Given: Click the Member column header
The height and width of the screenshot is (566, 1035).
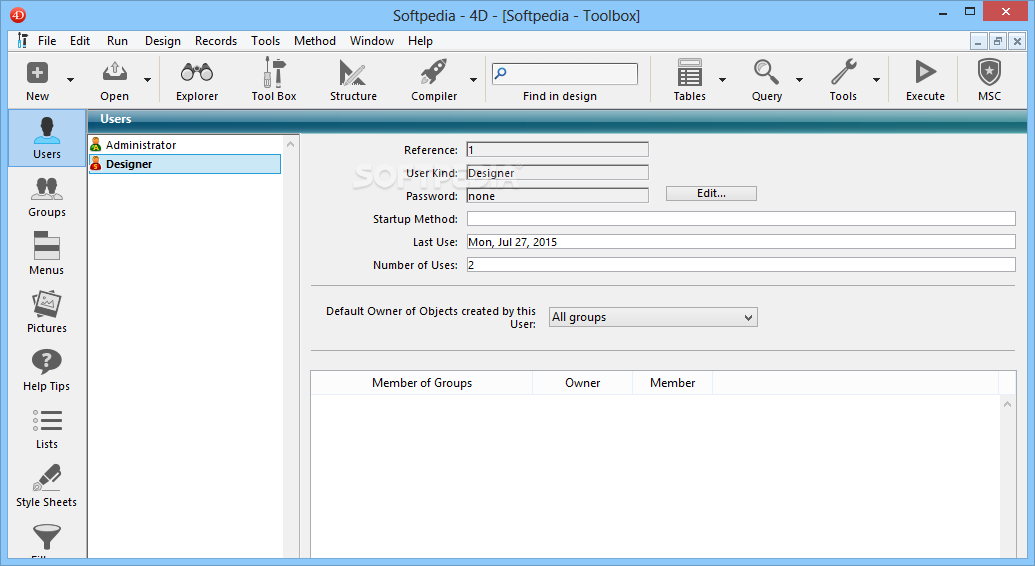Looking at the screenshot, I should 672,383.
